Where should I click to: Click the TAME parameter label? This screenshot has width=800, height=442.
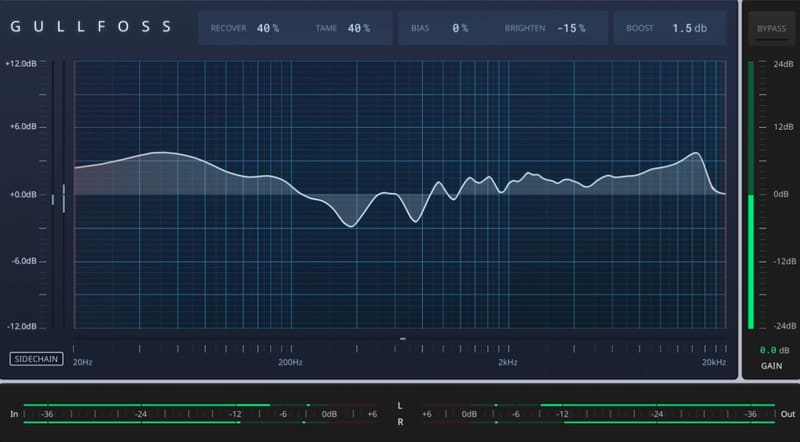pyautogui.click(x=326, y=28)
